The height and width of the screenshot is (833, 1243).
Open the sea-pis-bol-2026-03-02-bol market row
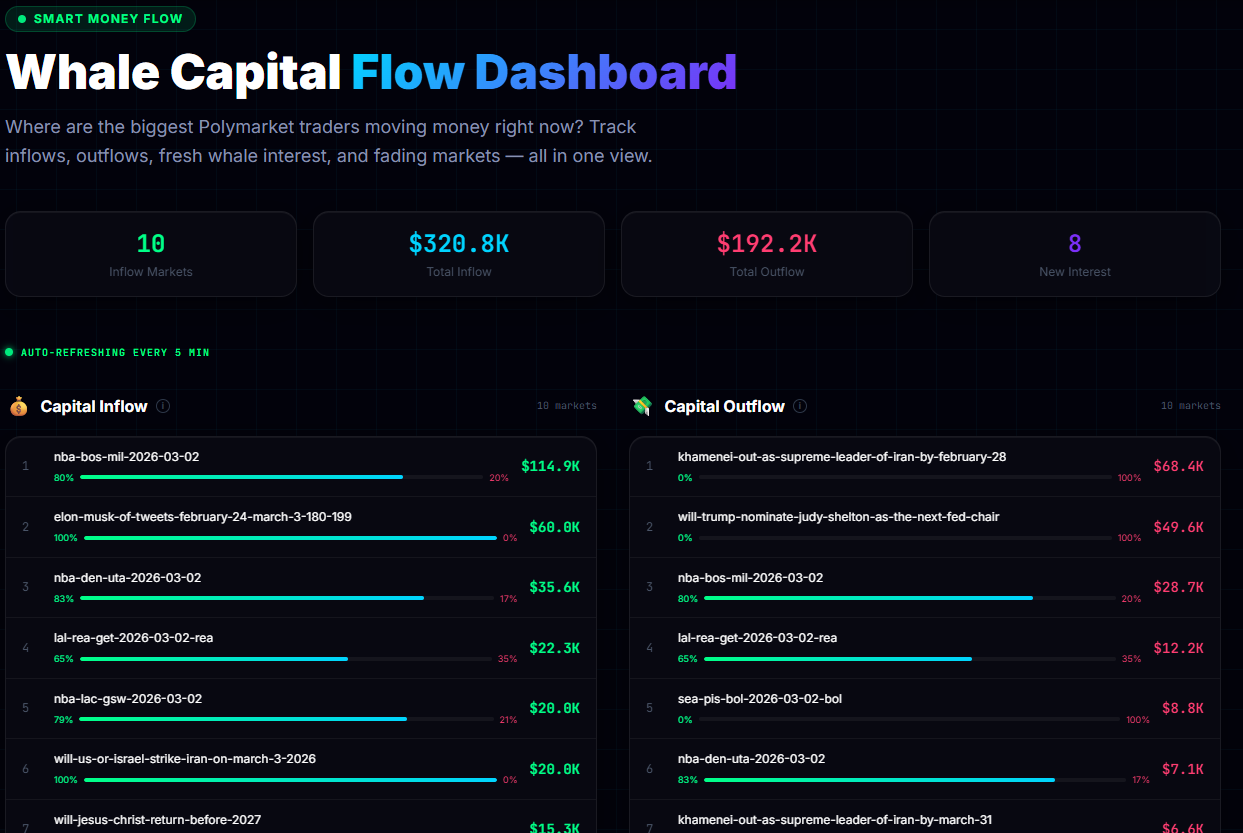(x=925, y=708)
